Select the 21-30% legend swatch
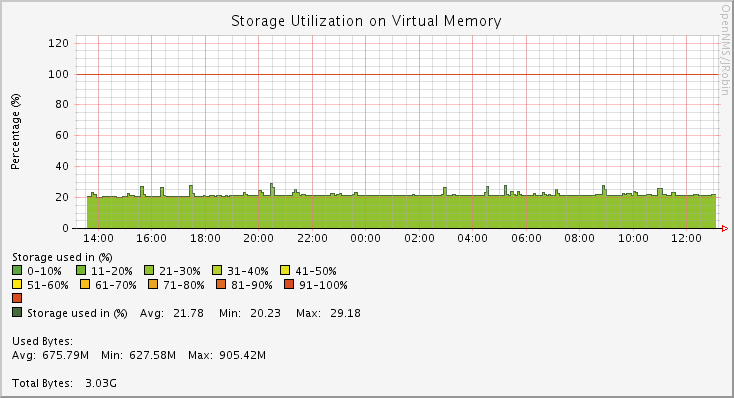The height and width of the screenshot is (398, 734). tap(149, 271)
